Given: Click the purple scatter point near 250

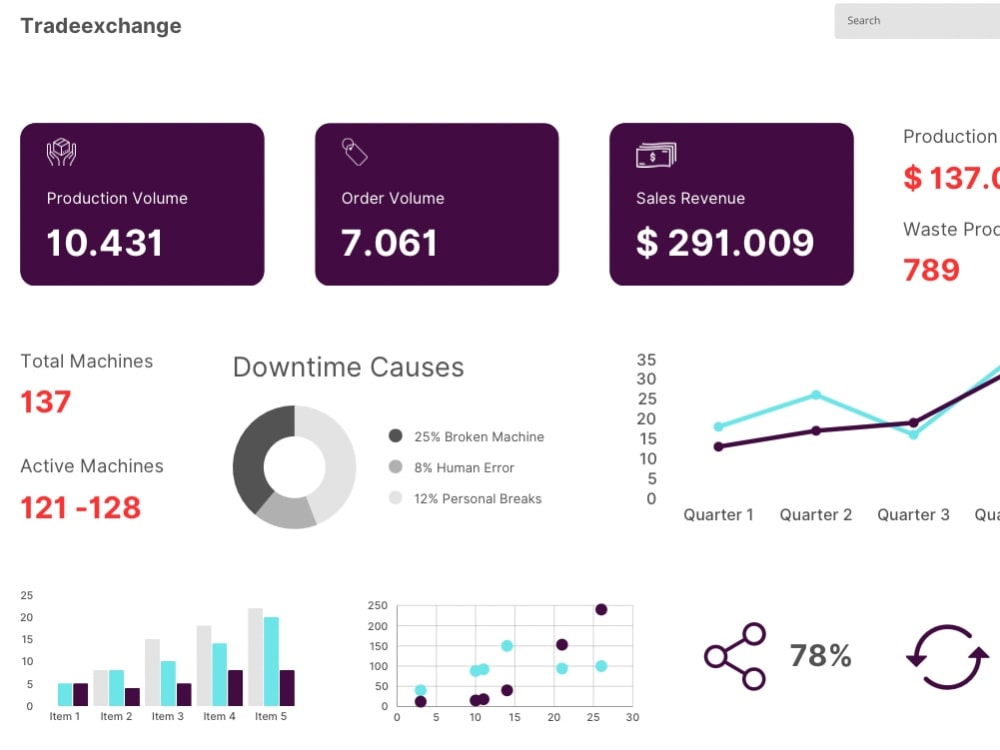Looking at the screenshot, I should pos(601,610).
